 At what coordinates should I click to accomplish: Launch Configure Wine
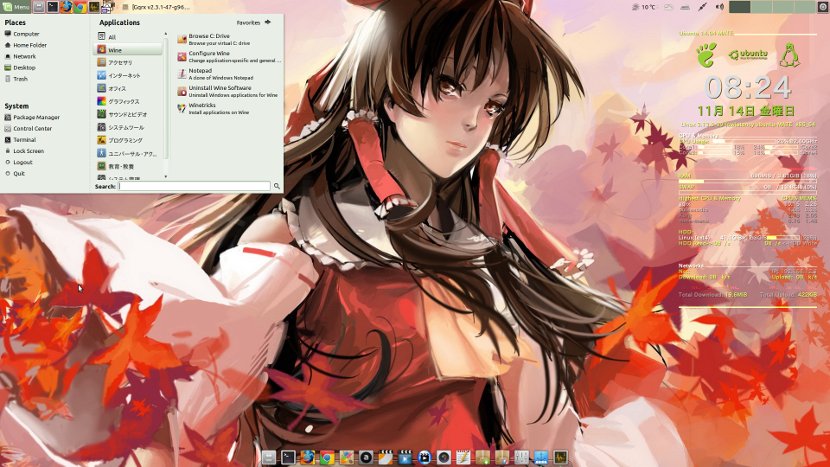point(229,57)
